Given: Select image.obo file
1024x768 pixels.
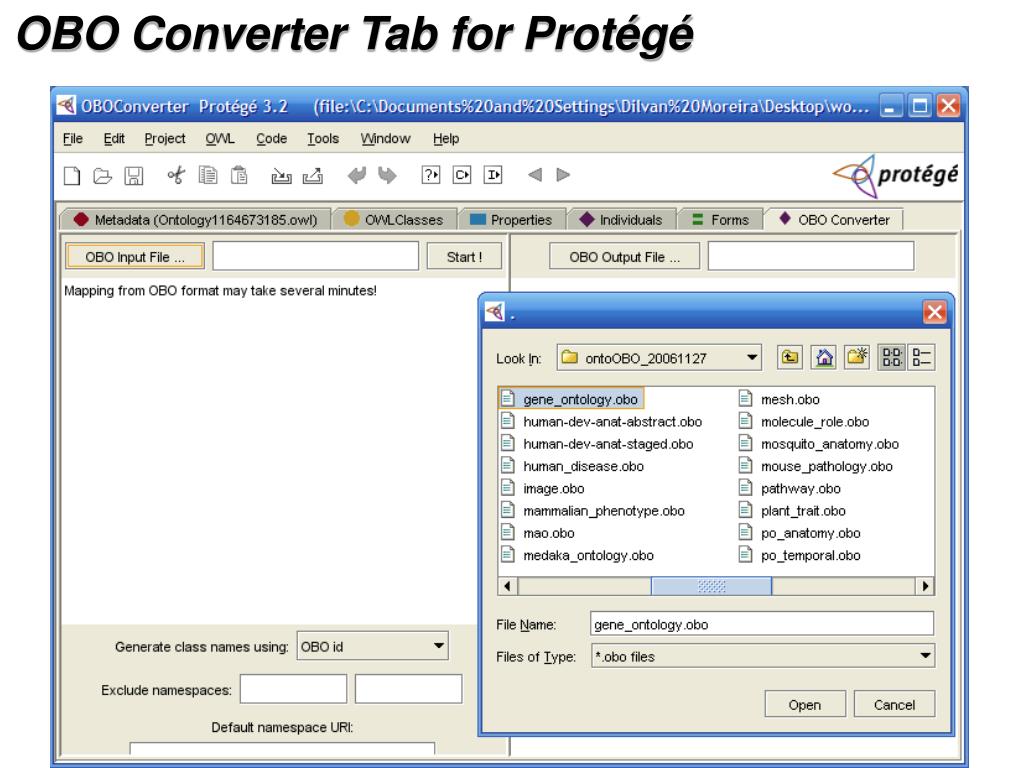Looking at the screenshot, I should click(x=543, y=488).
